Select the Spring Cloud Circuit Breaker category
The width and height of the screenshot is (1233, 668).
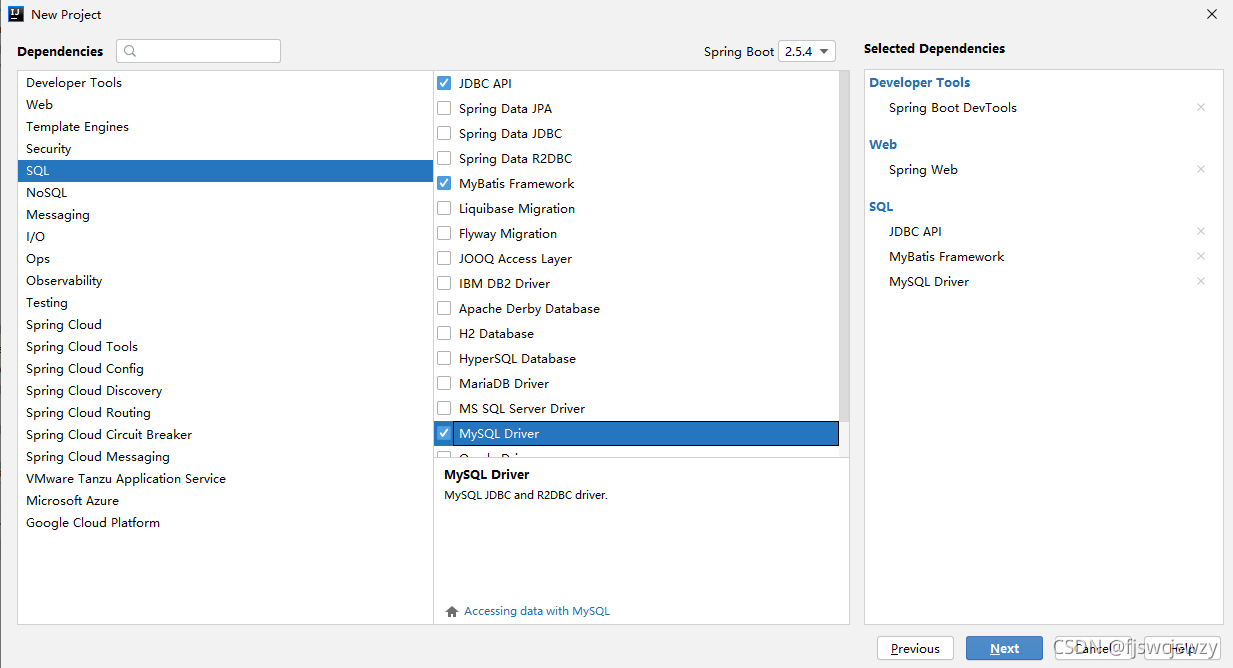(x=225, y=434)
